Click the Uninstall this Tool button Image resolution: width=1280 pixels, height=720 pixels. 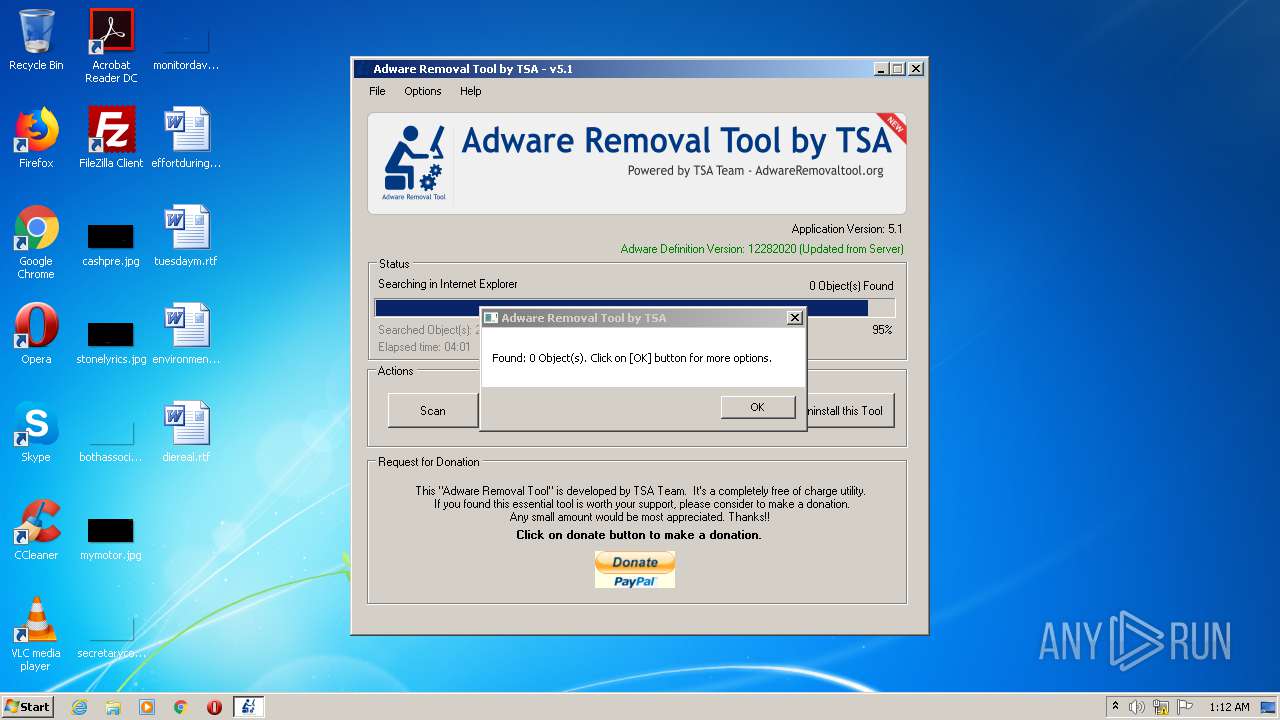(850, 410)
